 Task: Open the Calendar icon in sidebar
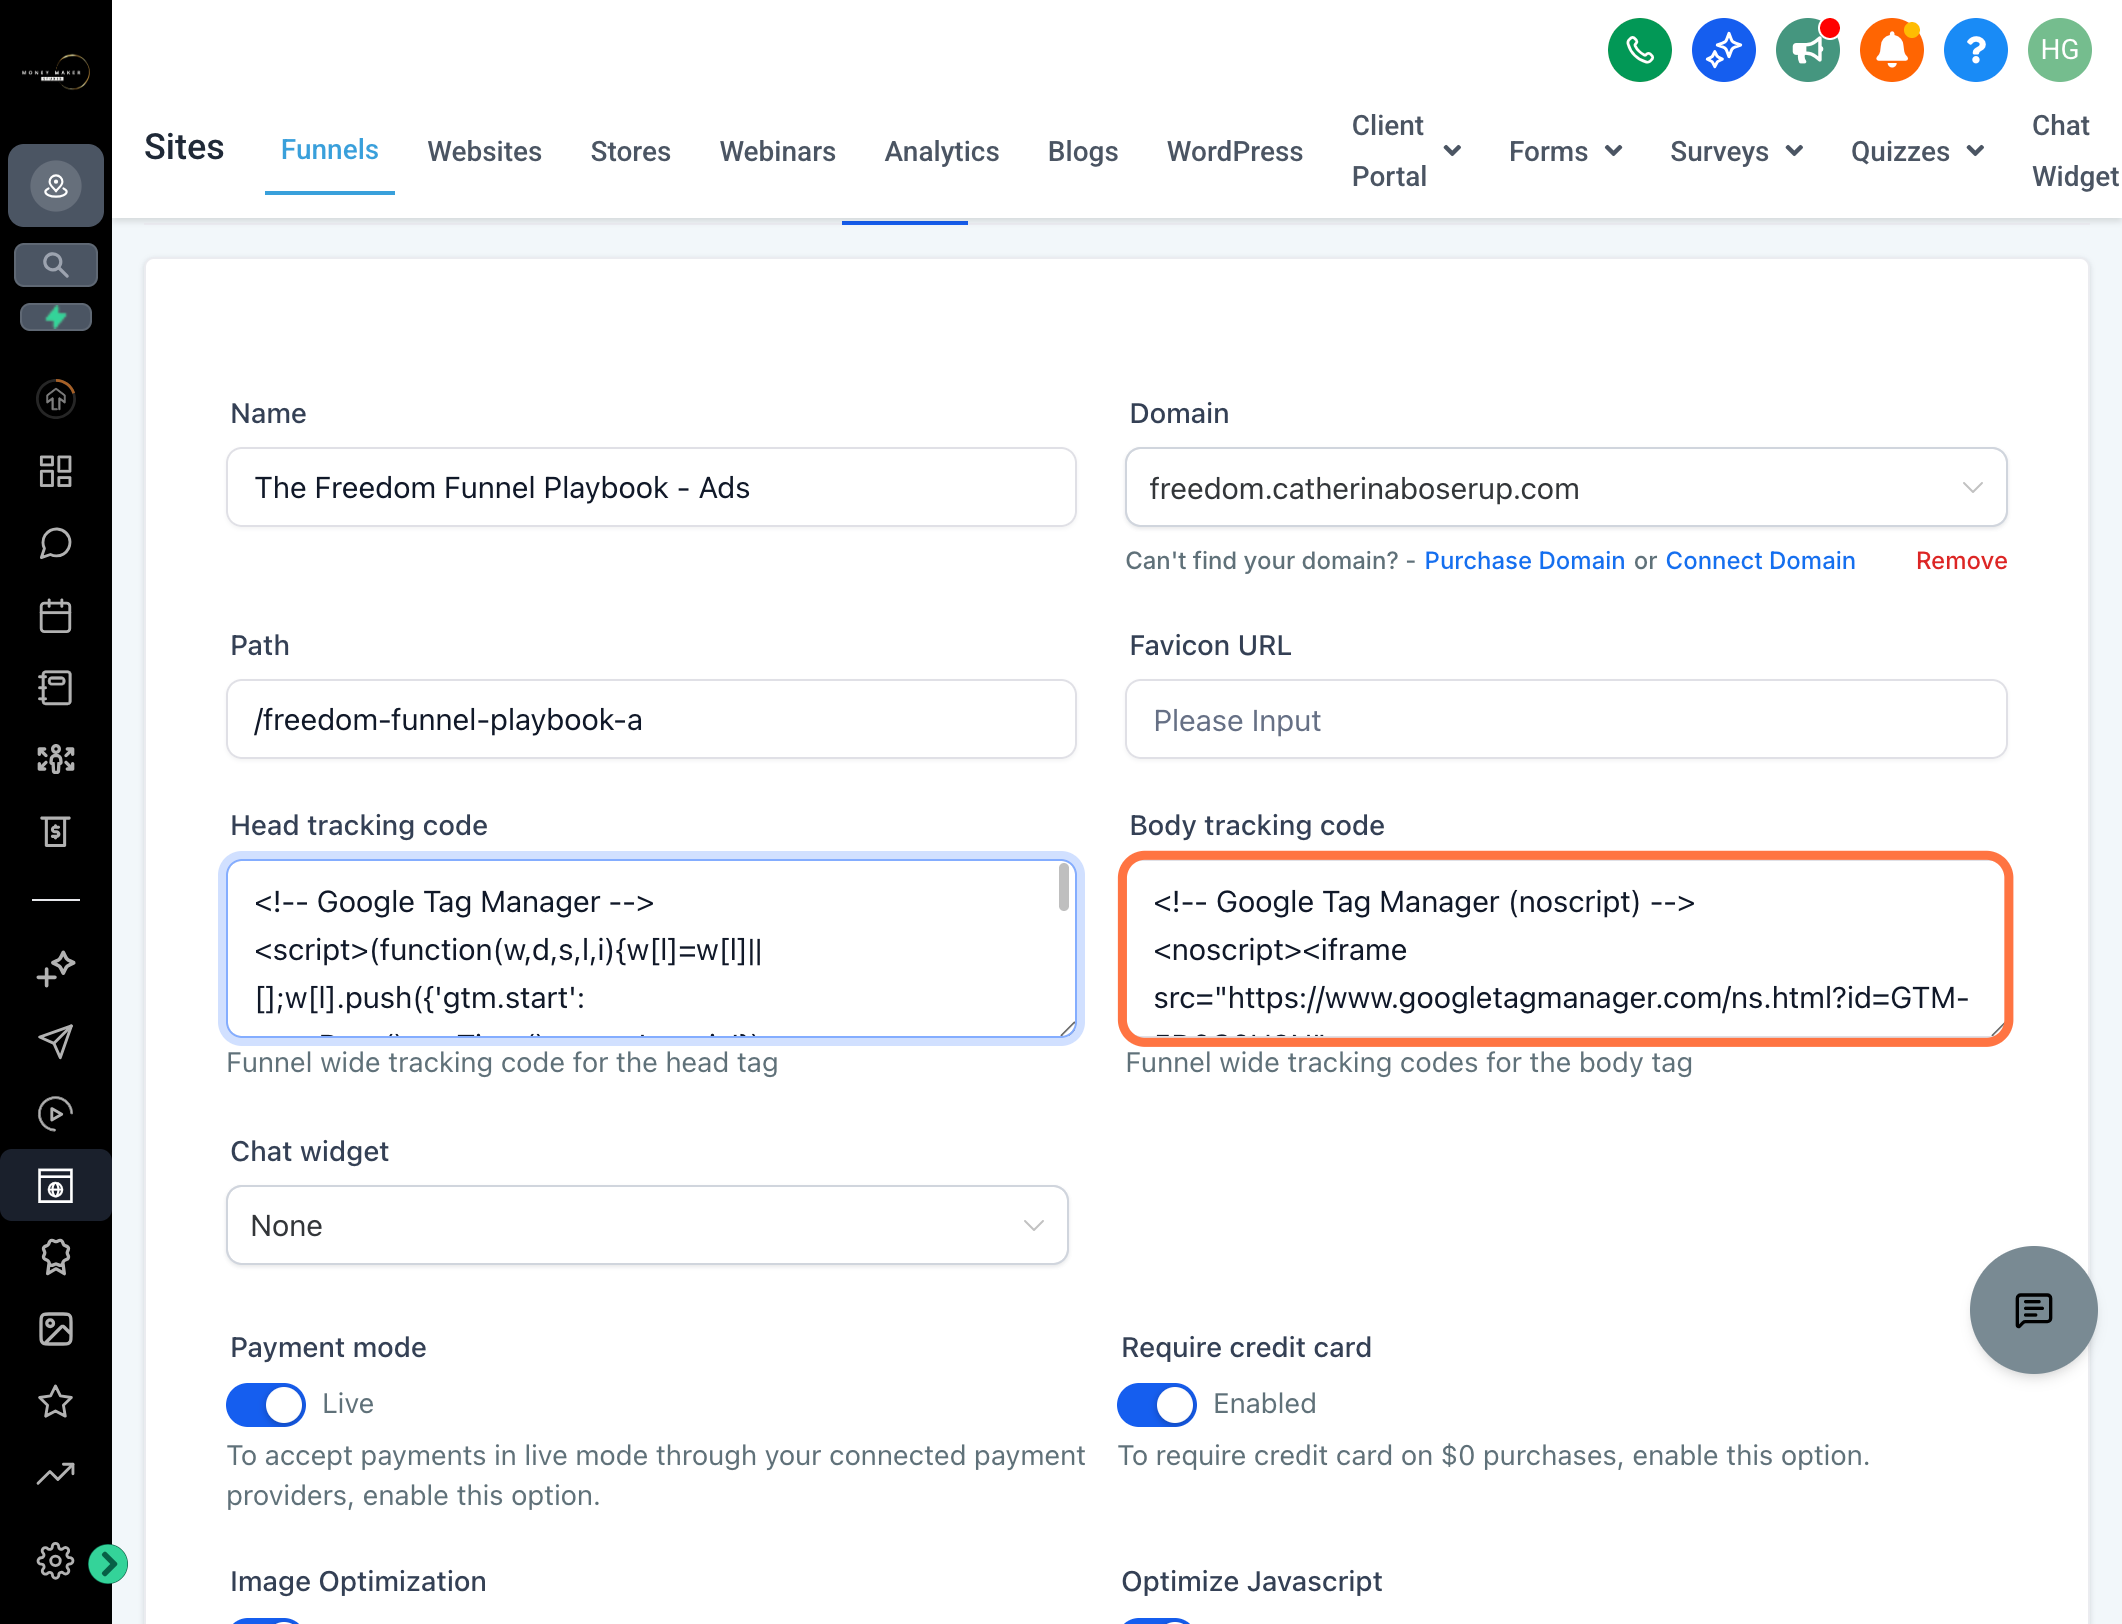tap(55, 616)
